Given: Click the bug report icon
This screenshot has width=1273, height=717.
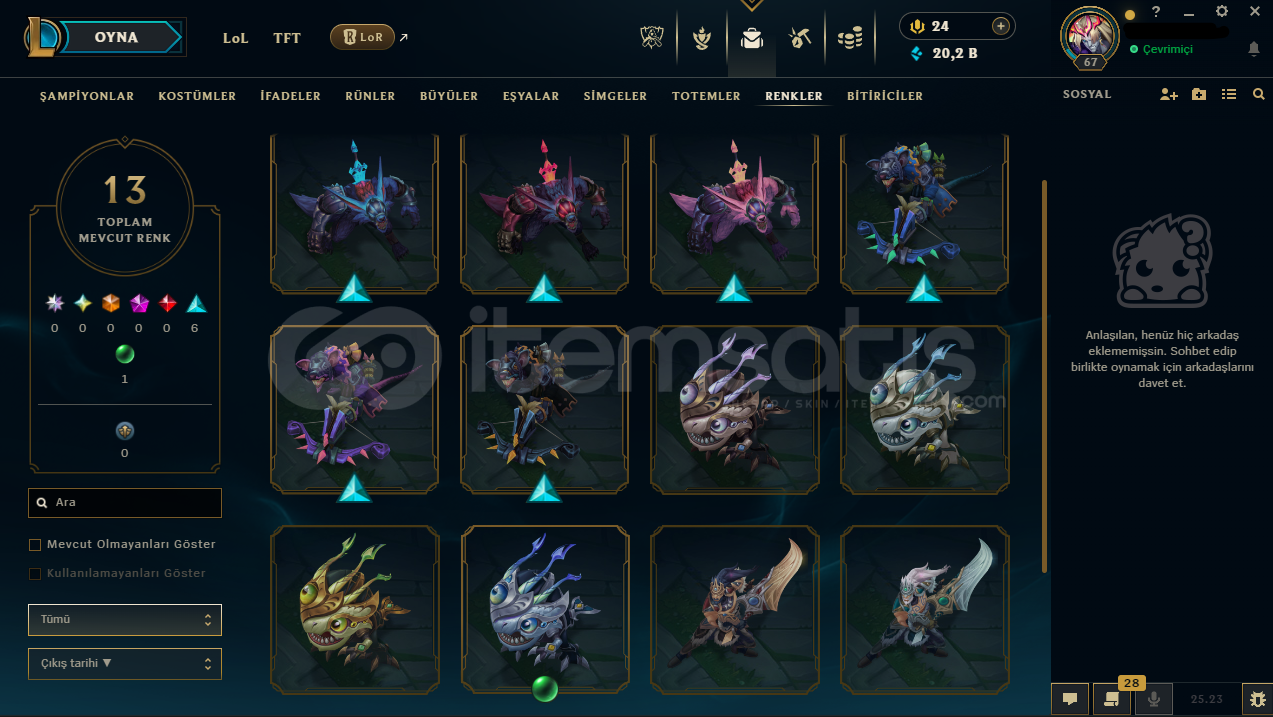Looking at the screenshot, I should pos(1256,699).
